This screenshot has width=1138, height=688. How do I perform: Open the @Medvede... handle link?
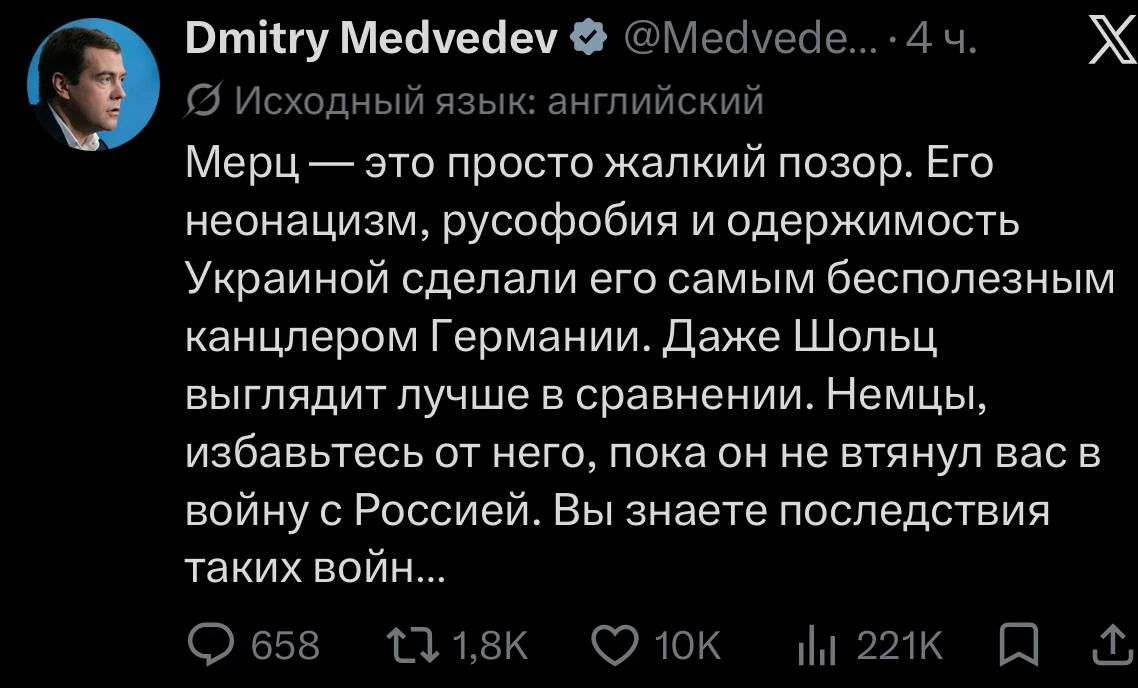pyautogui.click(x=745, y=38)
